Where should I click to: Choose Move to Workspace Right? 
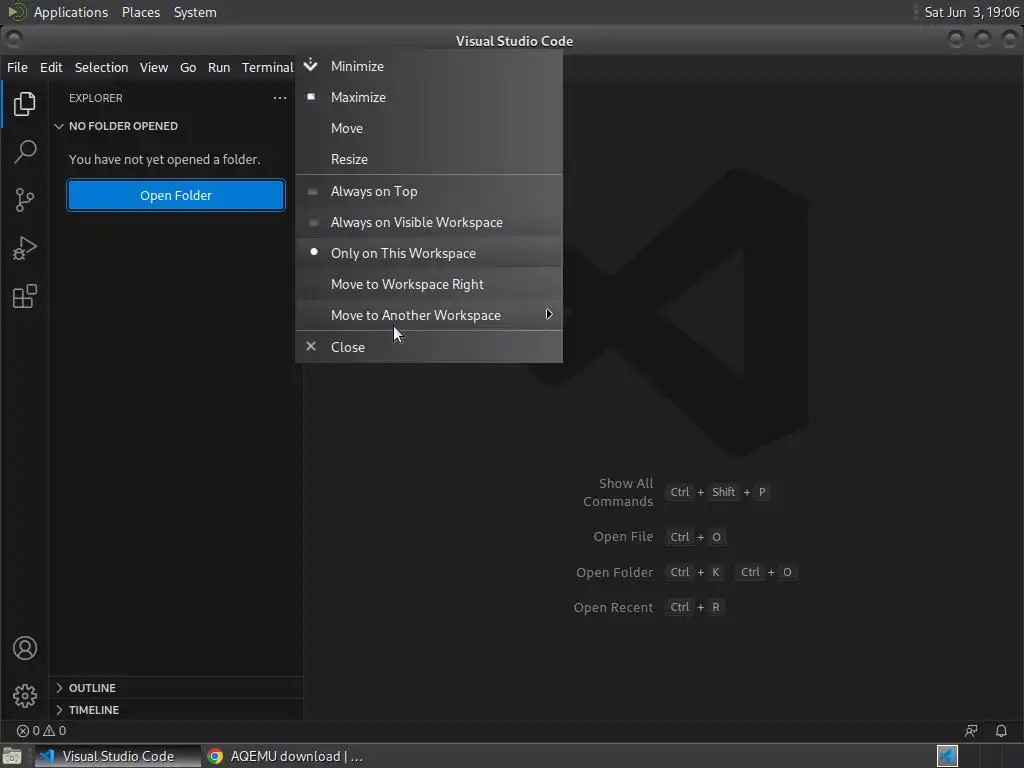(428, 284)
